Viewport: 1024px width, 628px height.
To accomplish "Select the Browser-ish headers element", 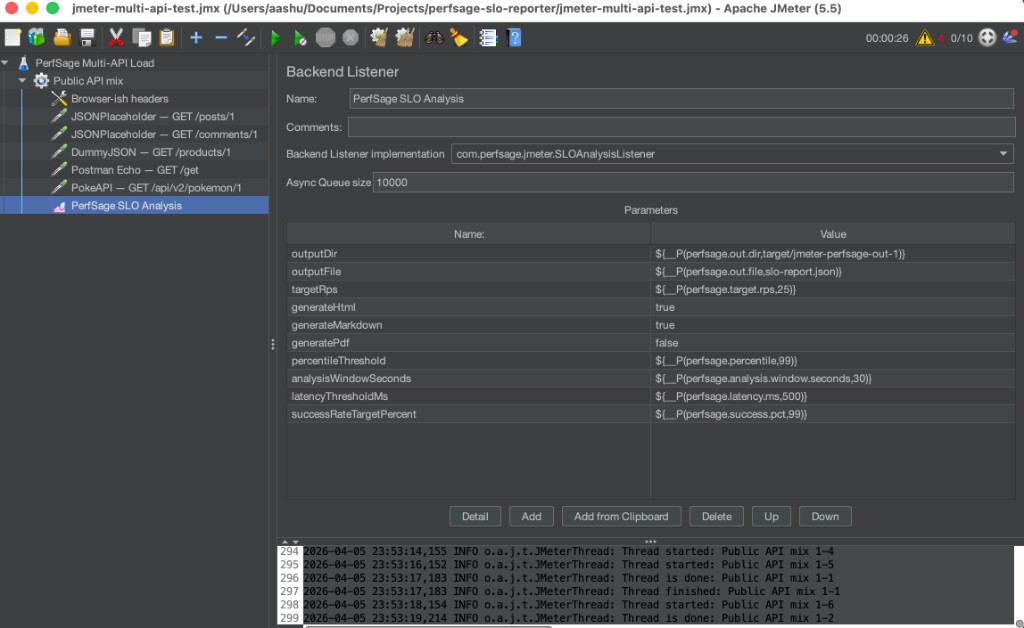I will point(120,99).
